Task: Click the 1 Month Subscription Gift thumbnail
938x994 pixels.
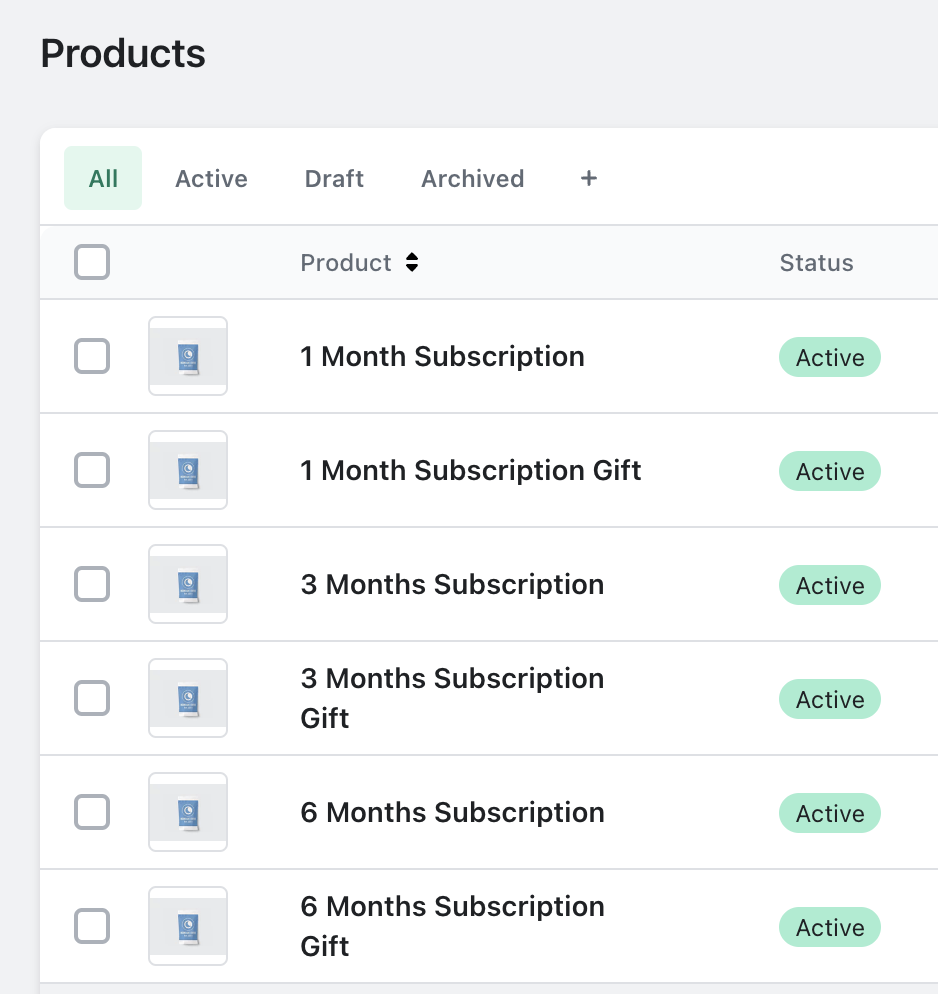Action: pyautogui.click(x=188, y=470)
